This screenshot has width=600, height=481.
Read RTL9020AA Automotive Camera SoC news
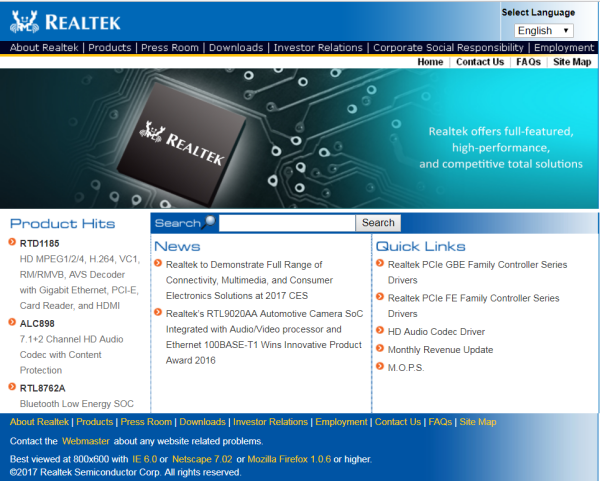click(x=264, y=337)
